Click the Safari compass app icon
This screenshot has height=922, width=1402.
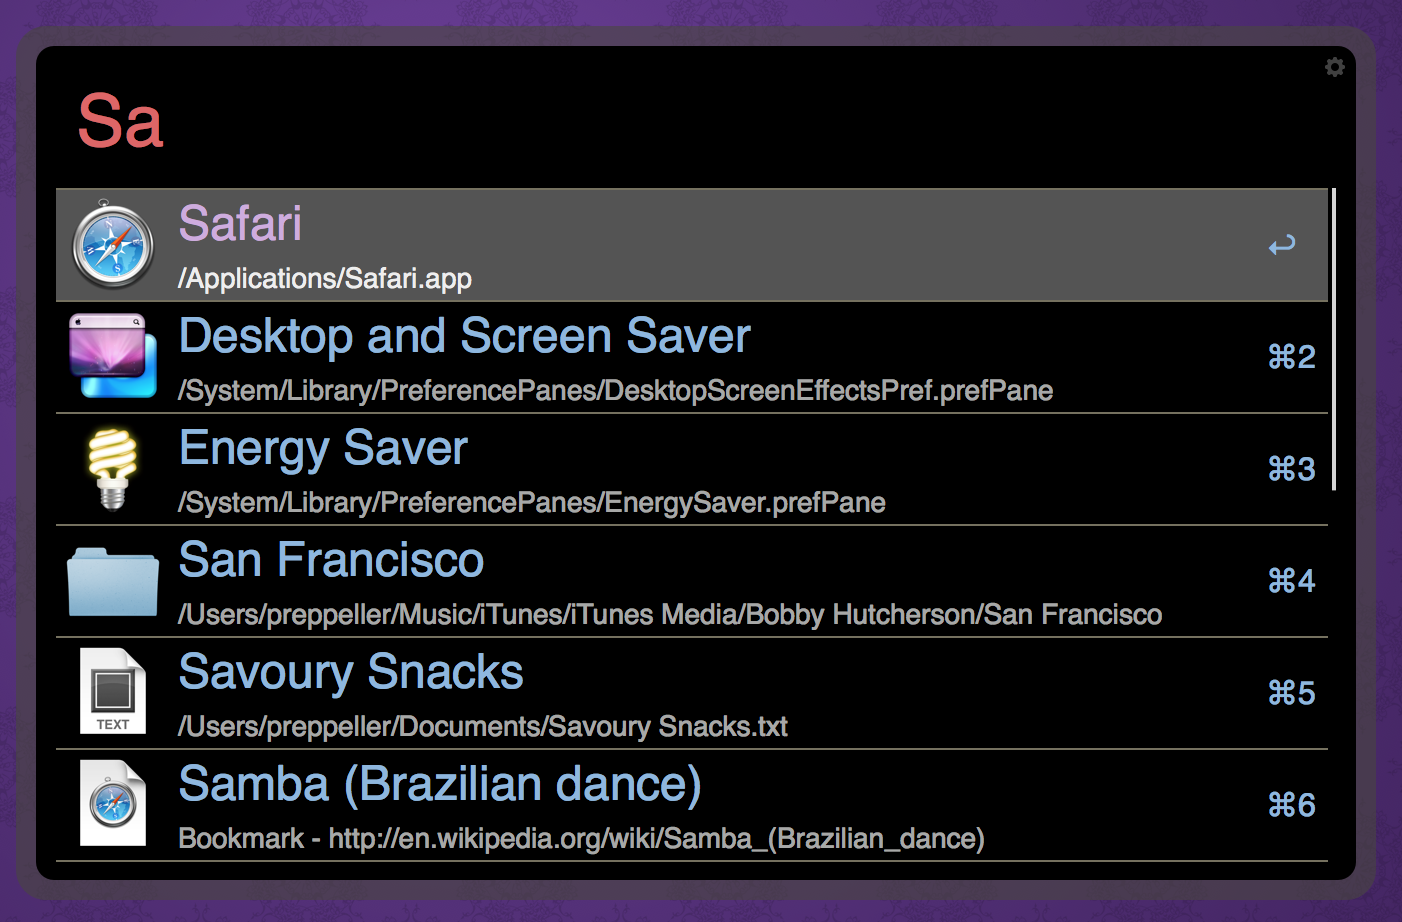pyautogui.click(x=113, y=246)
